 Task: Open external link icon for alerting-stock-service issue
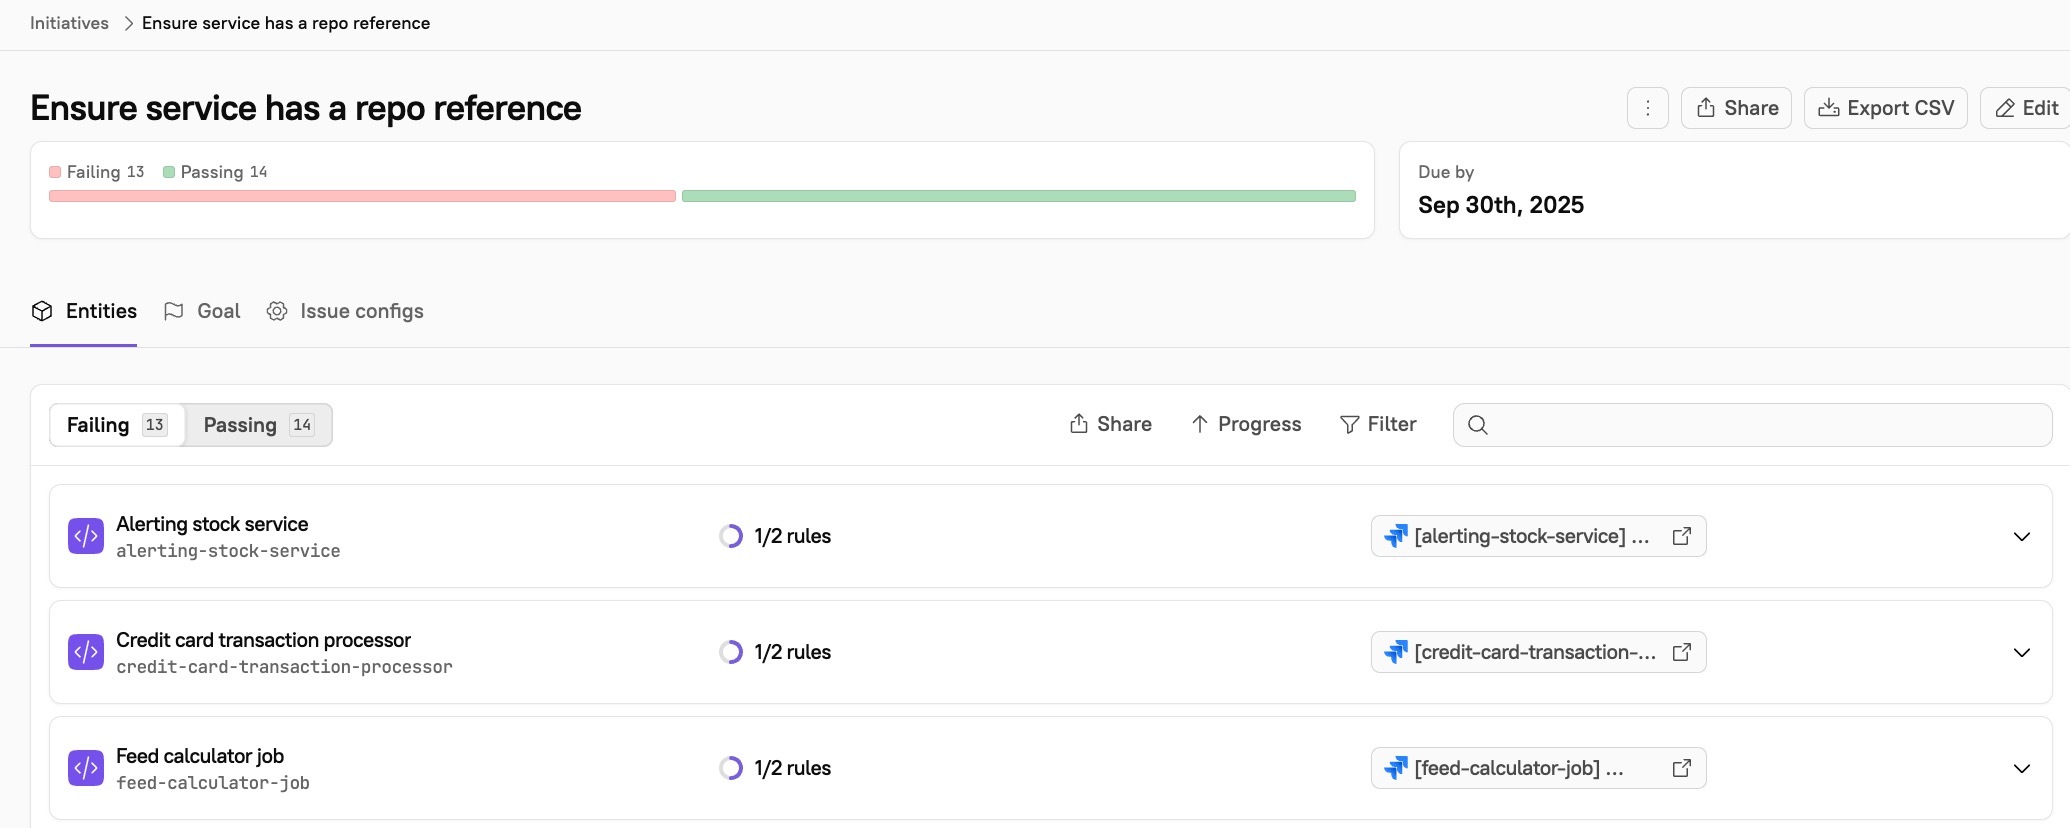(1681, 536)
